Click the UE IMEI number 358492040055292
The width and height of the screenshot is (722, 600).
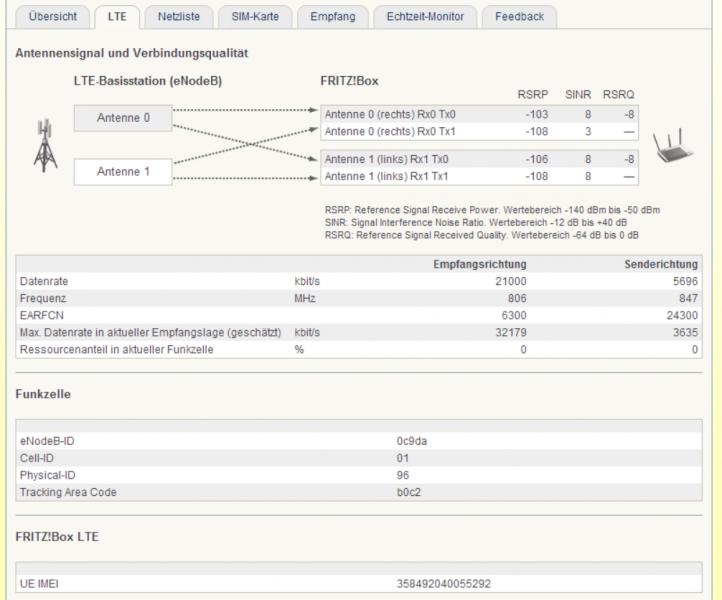click(x=443, y=584)
